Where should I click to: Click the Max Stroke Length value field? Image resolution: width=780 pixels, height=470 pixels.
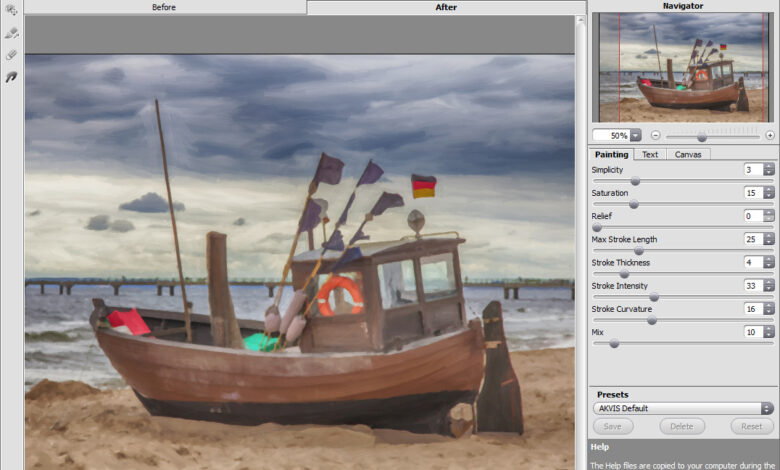(752, 239)
